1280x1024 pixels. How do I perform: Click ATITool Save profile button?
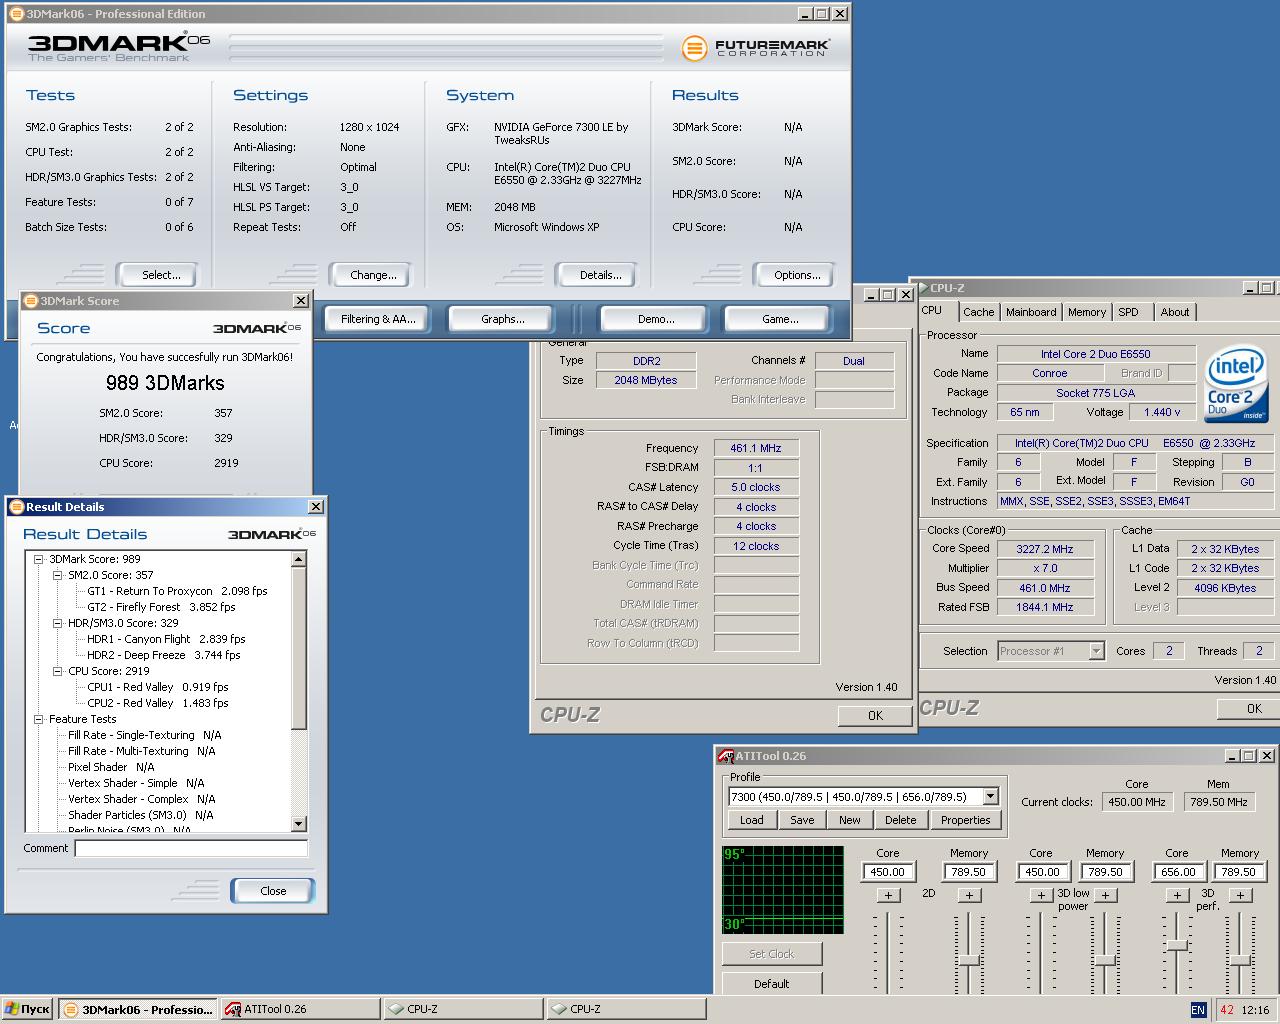pyautogui.click(x=802, y=820)
